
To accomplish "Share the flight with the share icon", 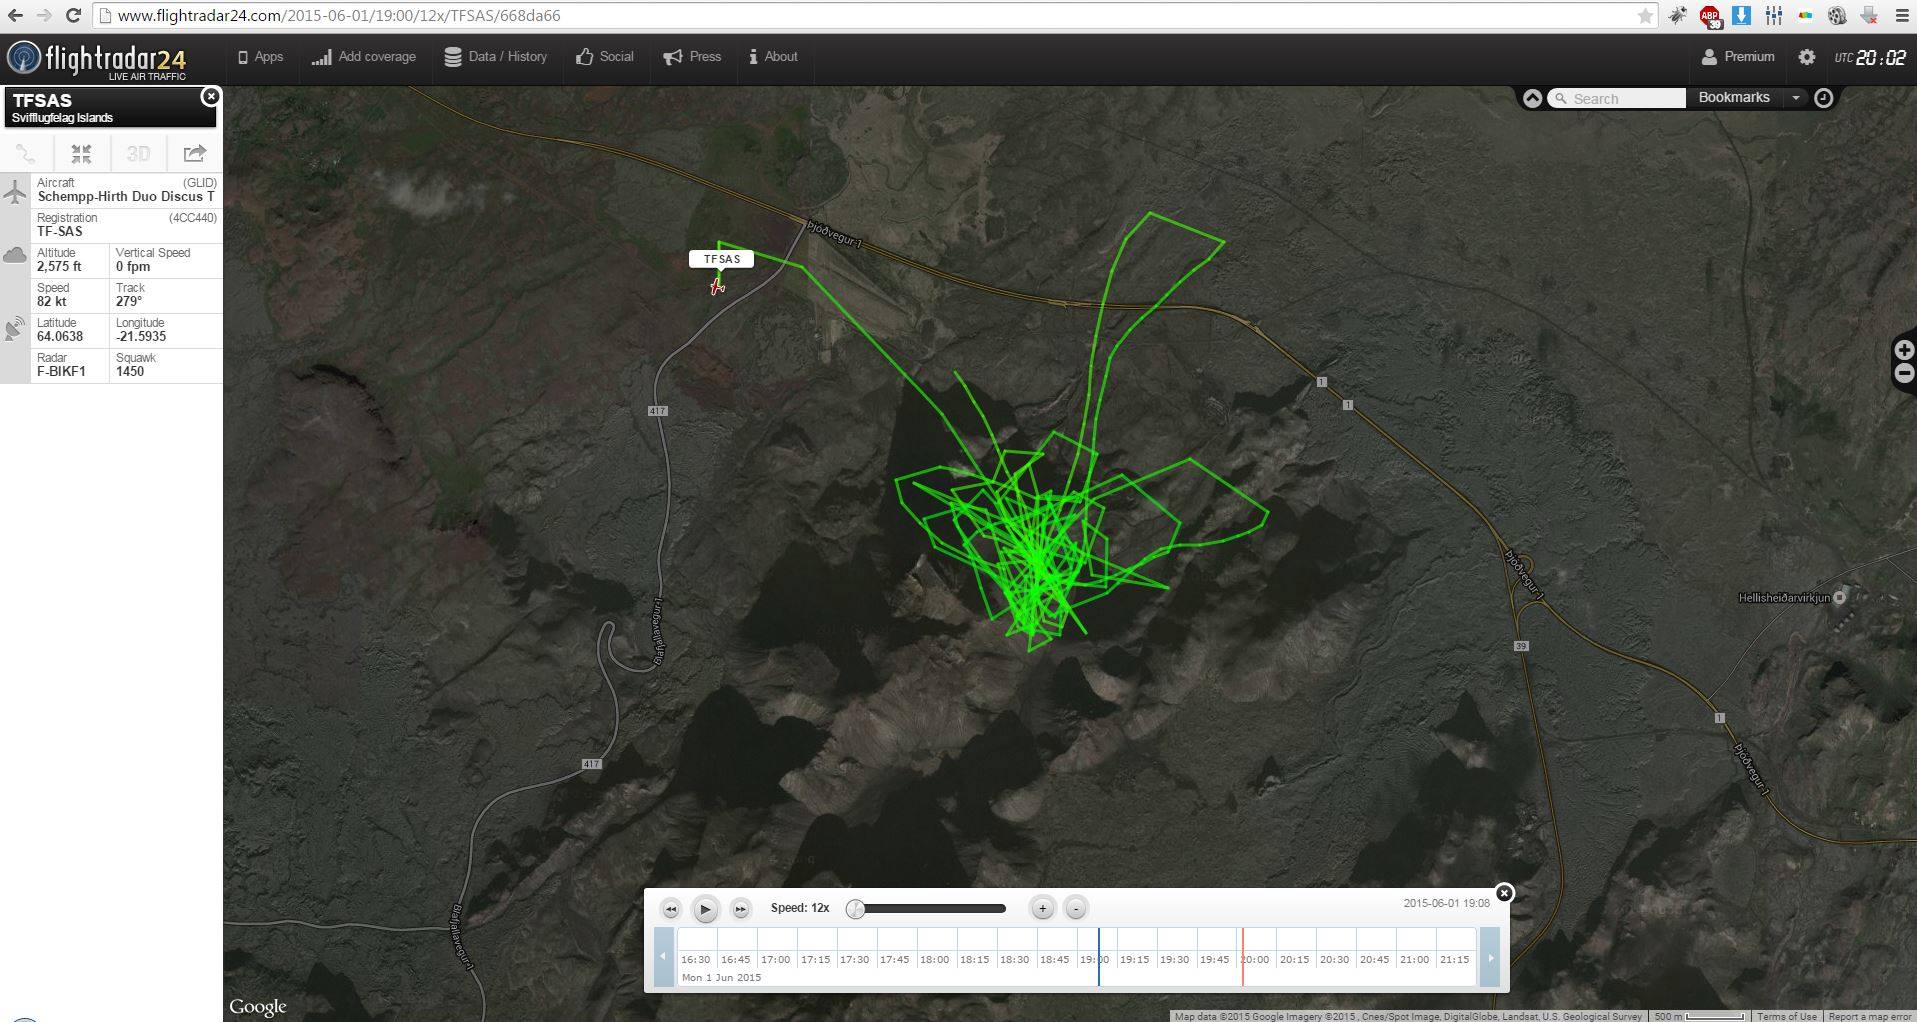I will pyautogui.click(x=194, y=154).
